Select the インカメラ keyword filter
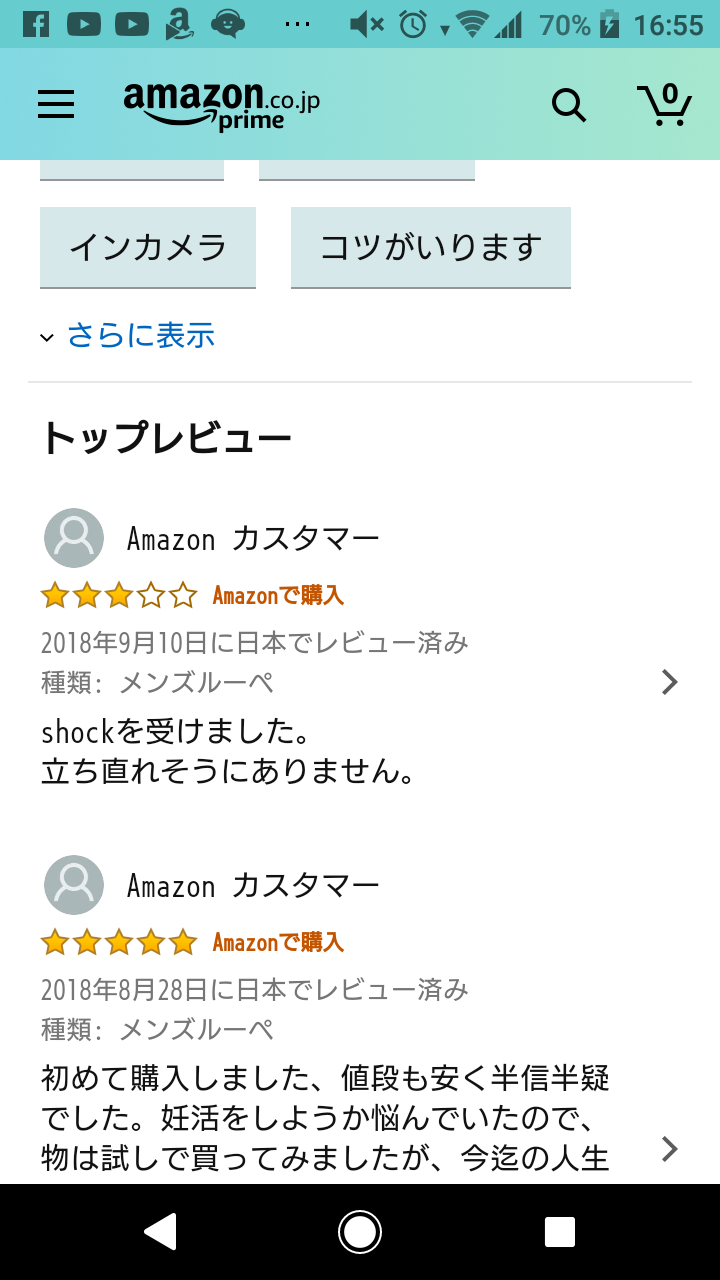Viewport: 720px width, 1280px height. coord(148,247)
